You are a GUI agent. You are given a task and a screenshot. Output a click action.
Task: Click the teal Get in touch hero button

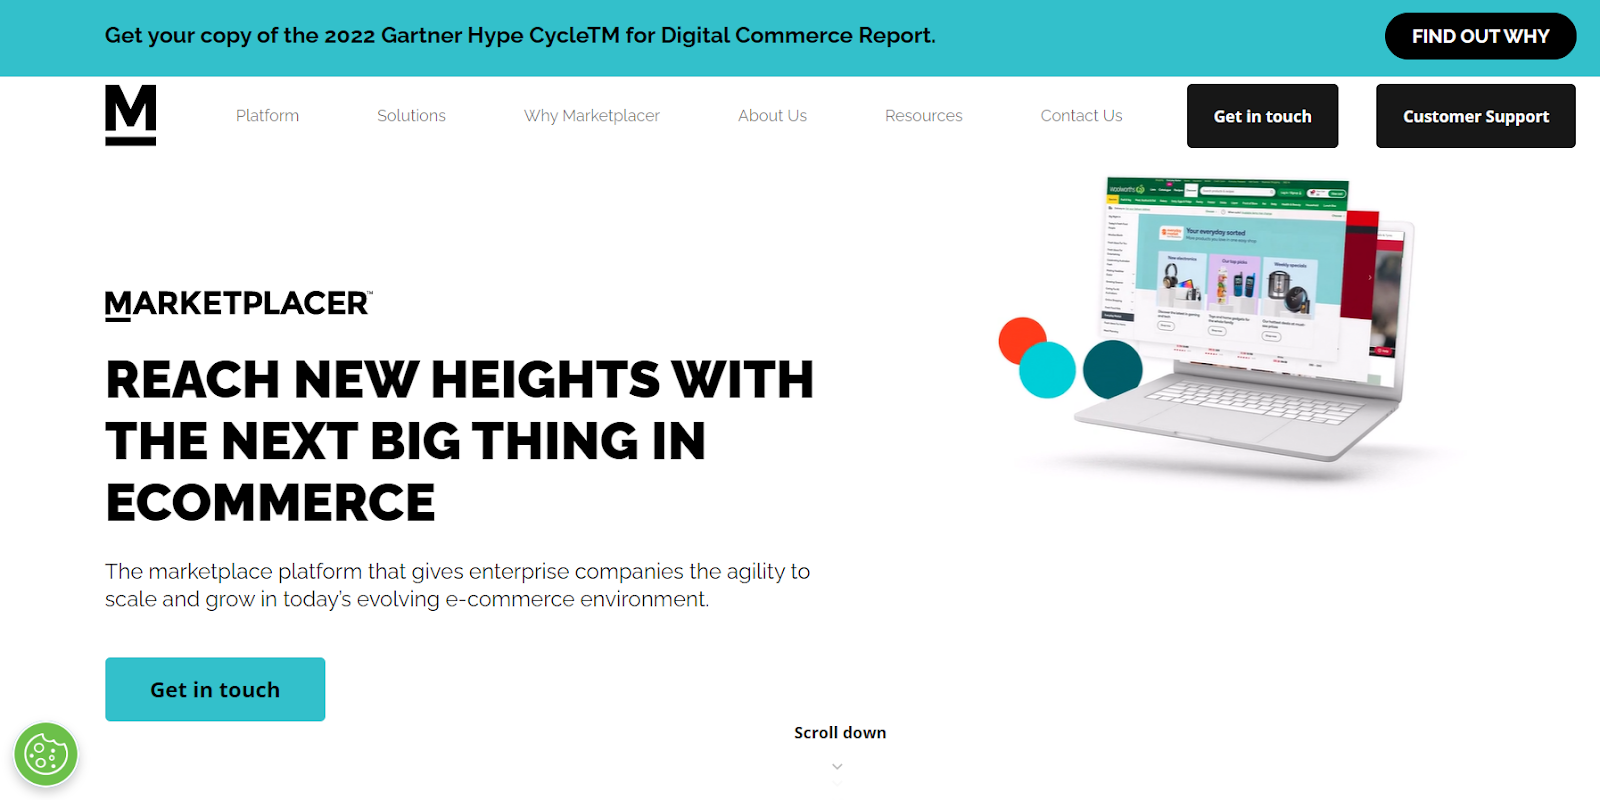[215, 689]
